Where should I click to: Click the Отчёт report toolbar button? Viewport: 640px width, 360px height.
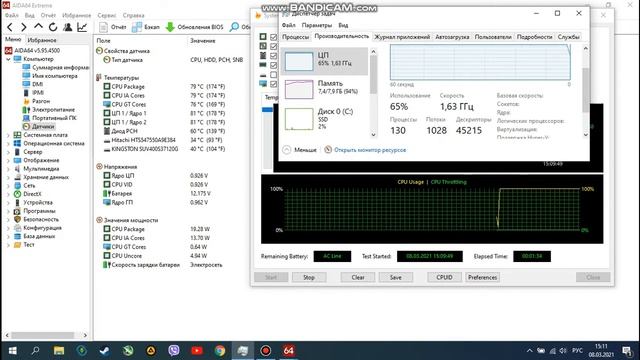tap(113, 27)
